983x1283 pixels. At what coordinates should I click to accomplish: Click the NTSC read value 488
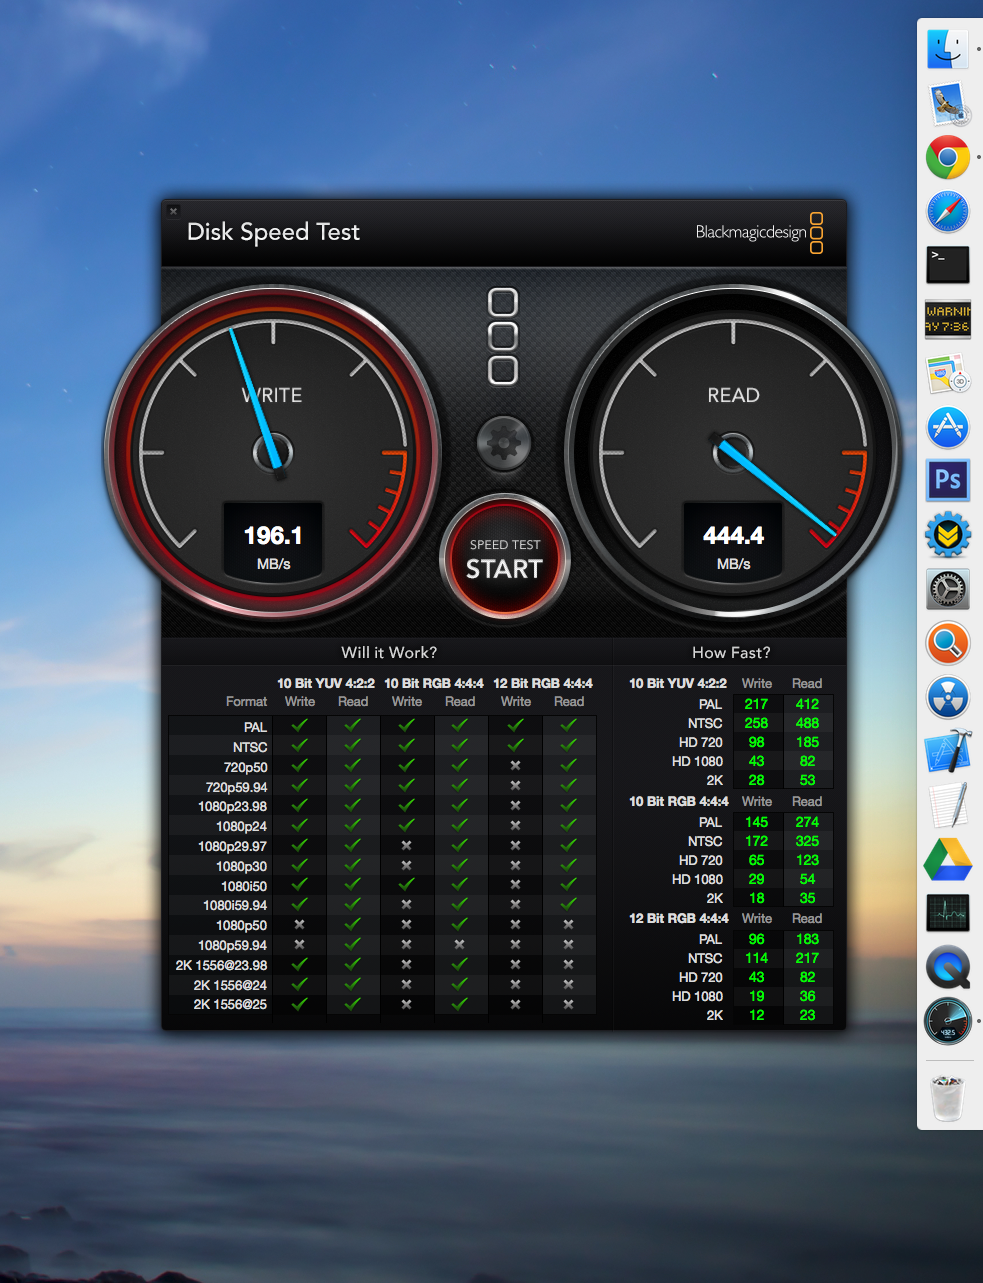(807, 723)
